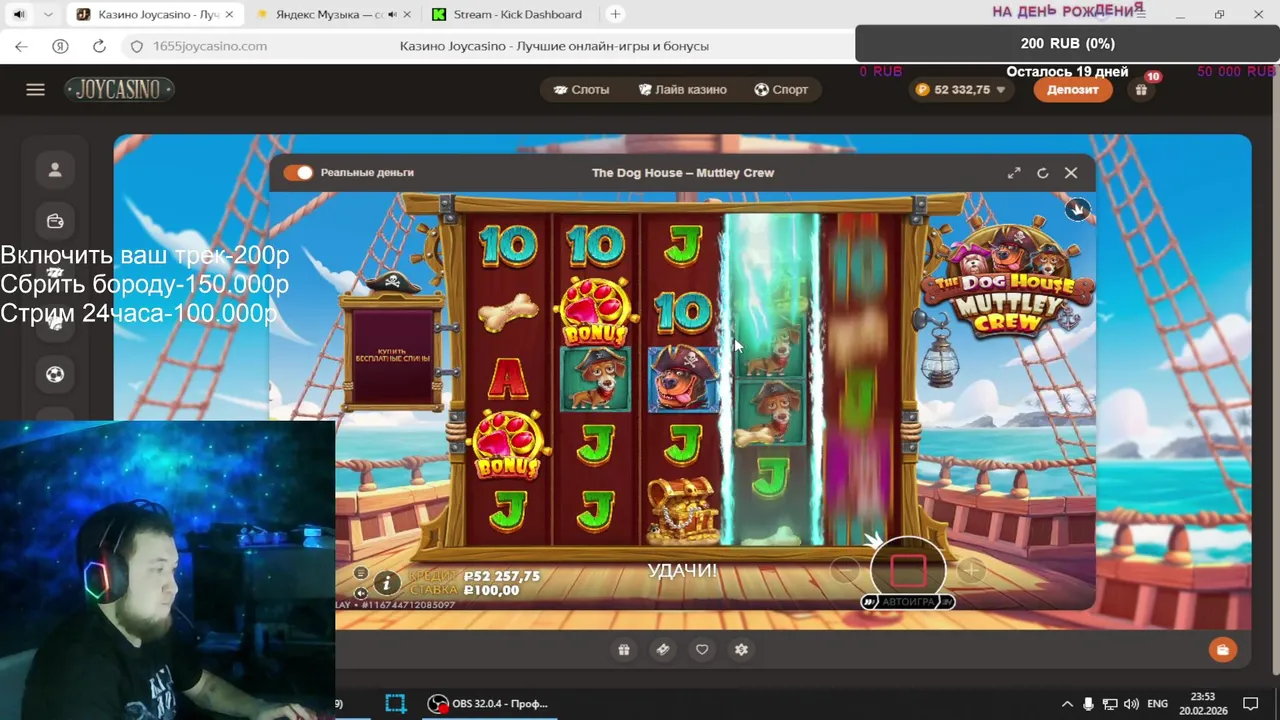Click the Кредит ₽52 257,75 value
Screen dimensions: 1280x720
tap(503, 576)
